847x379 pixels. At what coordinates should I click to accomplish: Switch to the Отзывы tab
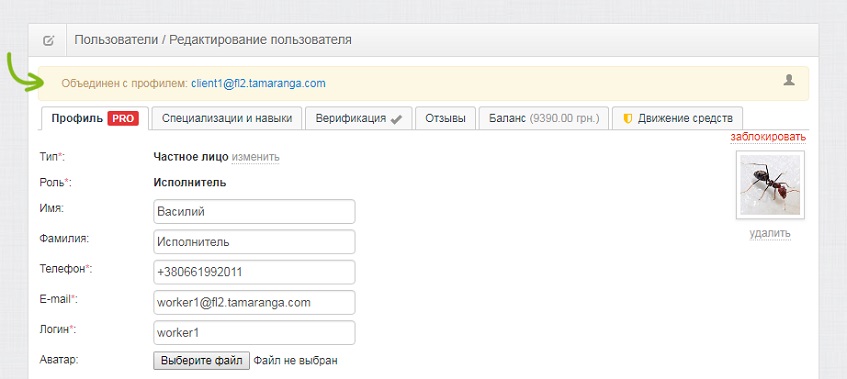click(445, 119)
